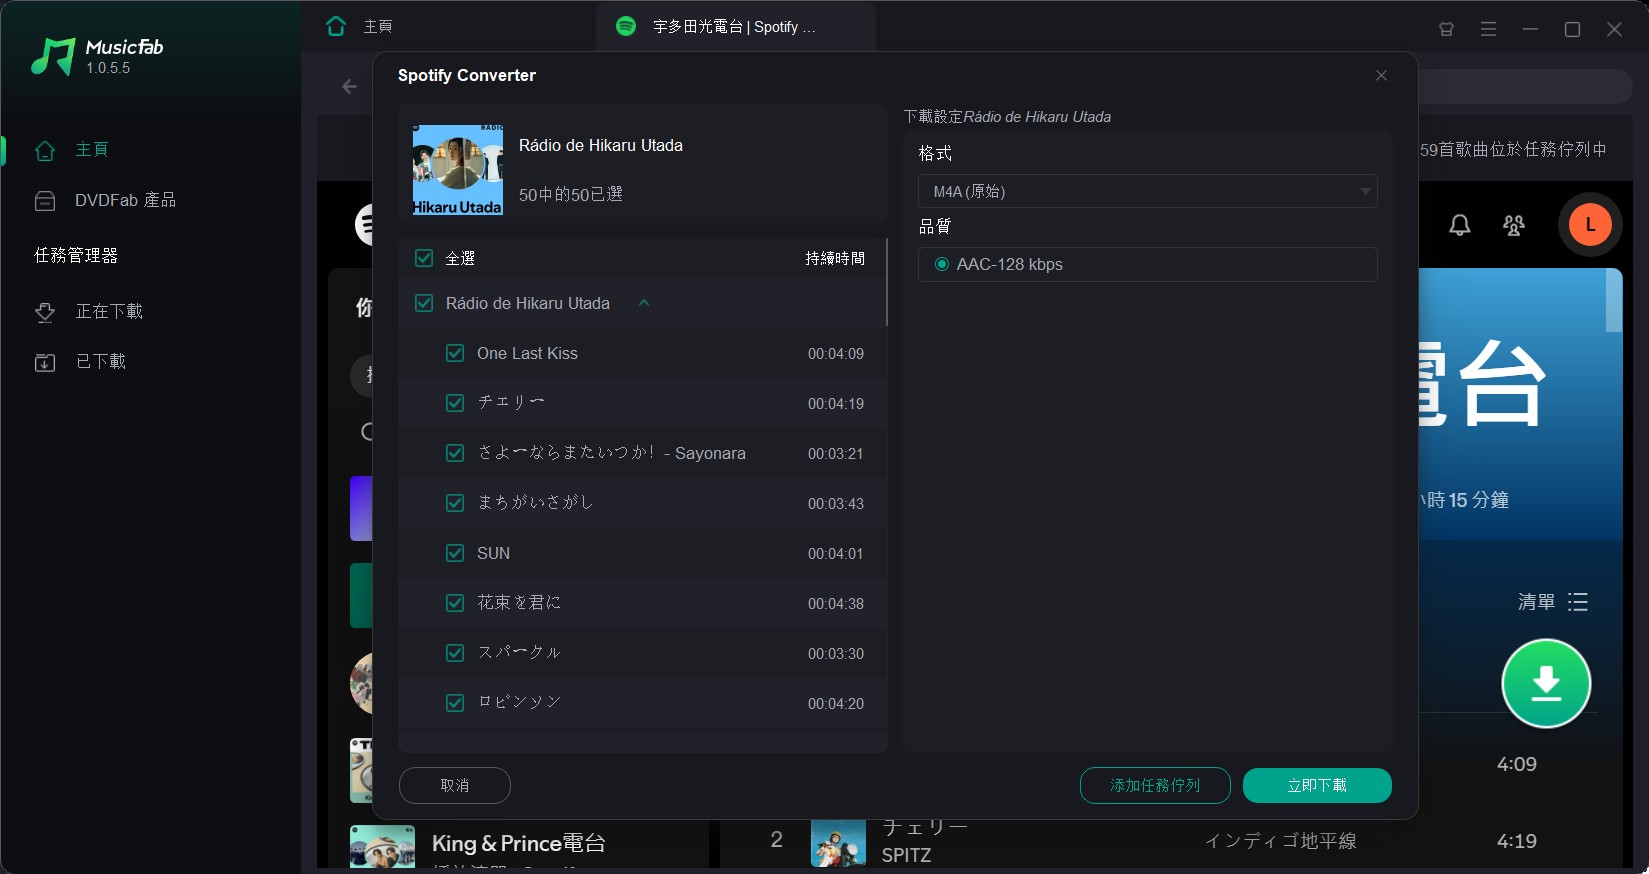
Task: Open the インディゴ地平線 album link
Action: (1280, 841)
